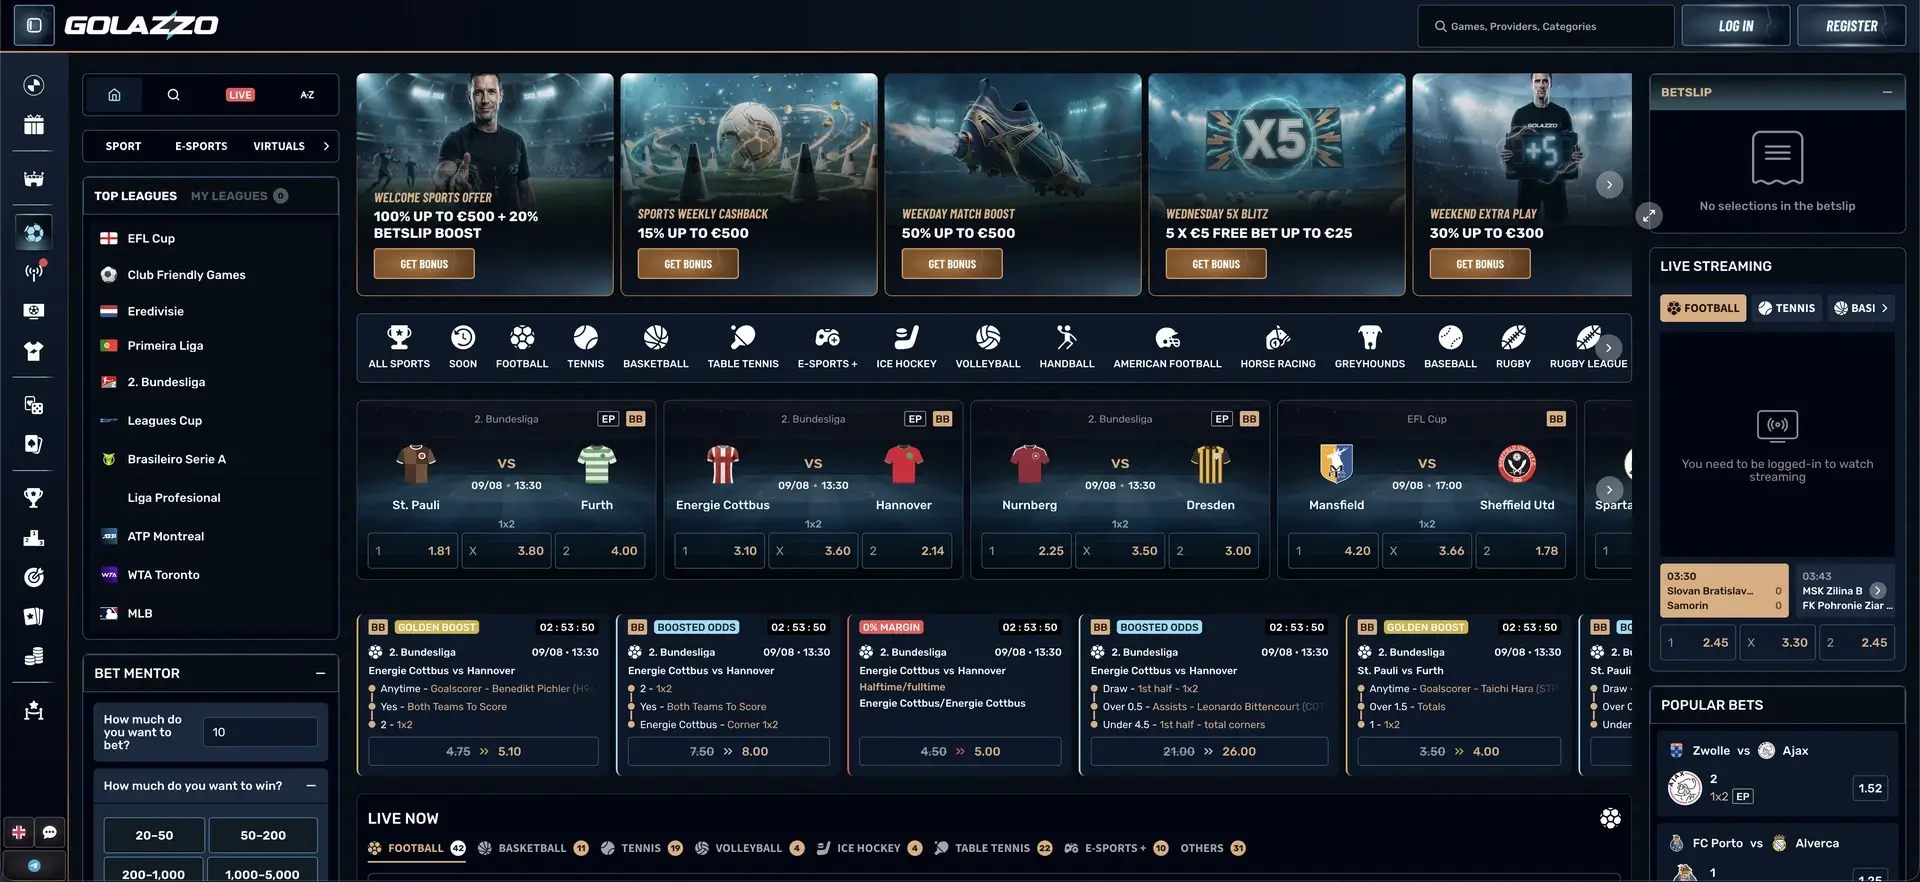Change language via the UK flag icon
This screenshot has height=882, width=1920.
pyautogui.click(x=19, y=832)
